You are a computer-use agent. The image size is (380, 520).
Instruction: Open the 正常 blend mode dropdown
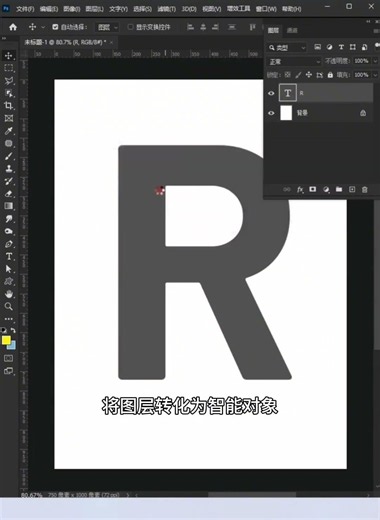point(294,61)
